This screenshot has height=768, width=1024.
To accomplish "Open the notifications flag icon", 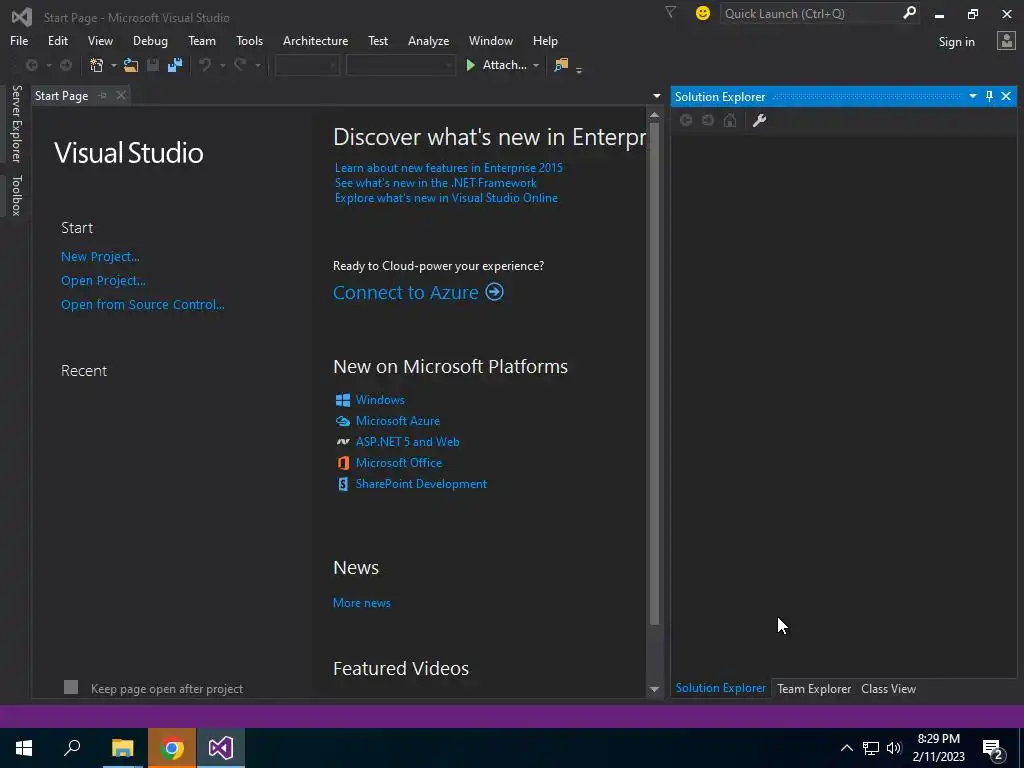I will click(670, 12).
